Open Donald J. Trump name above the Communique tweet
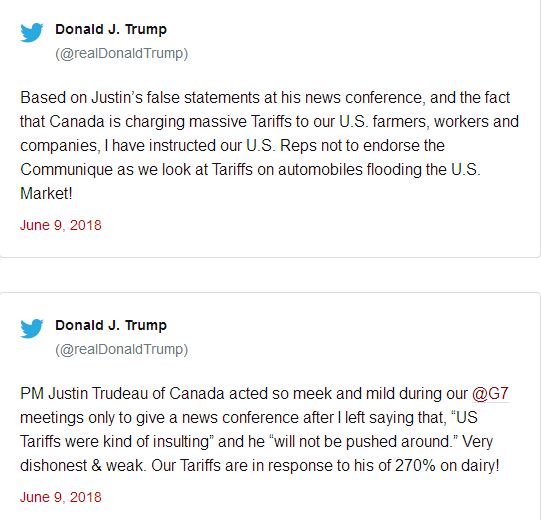 111,29
